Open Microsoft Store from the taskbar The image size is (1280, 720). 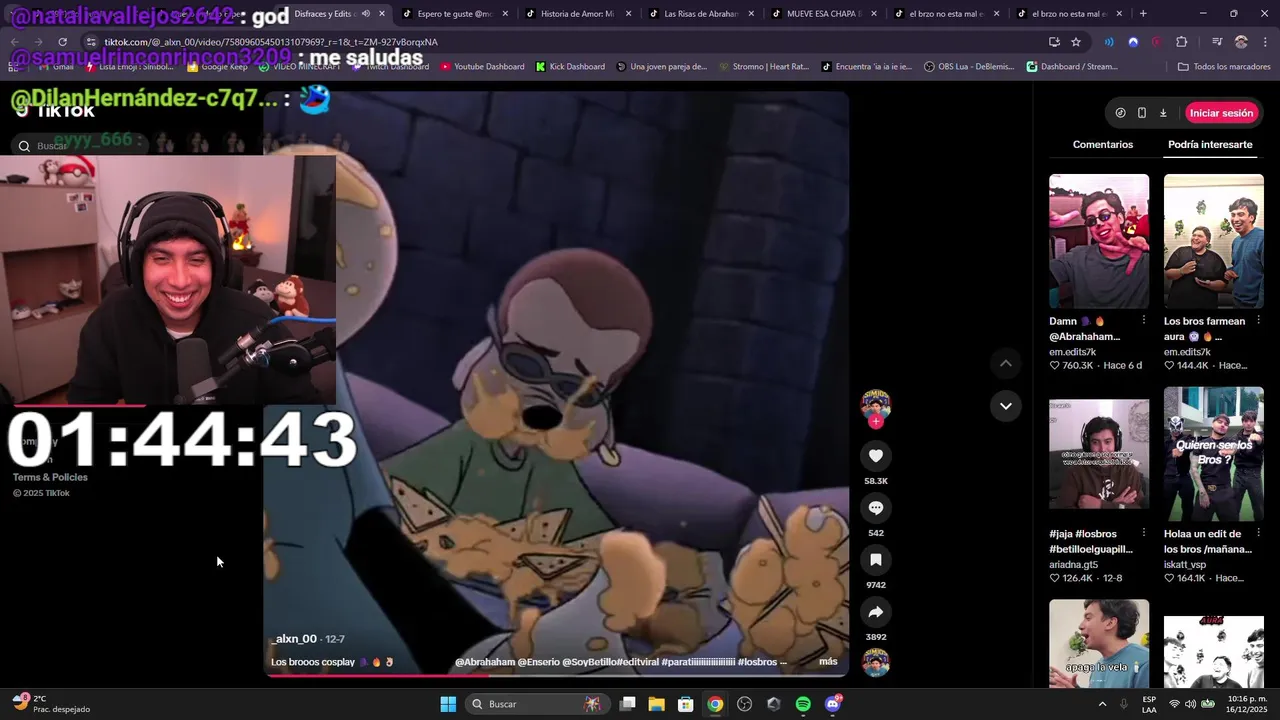(685, 704)
